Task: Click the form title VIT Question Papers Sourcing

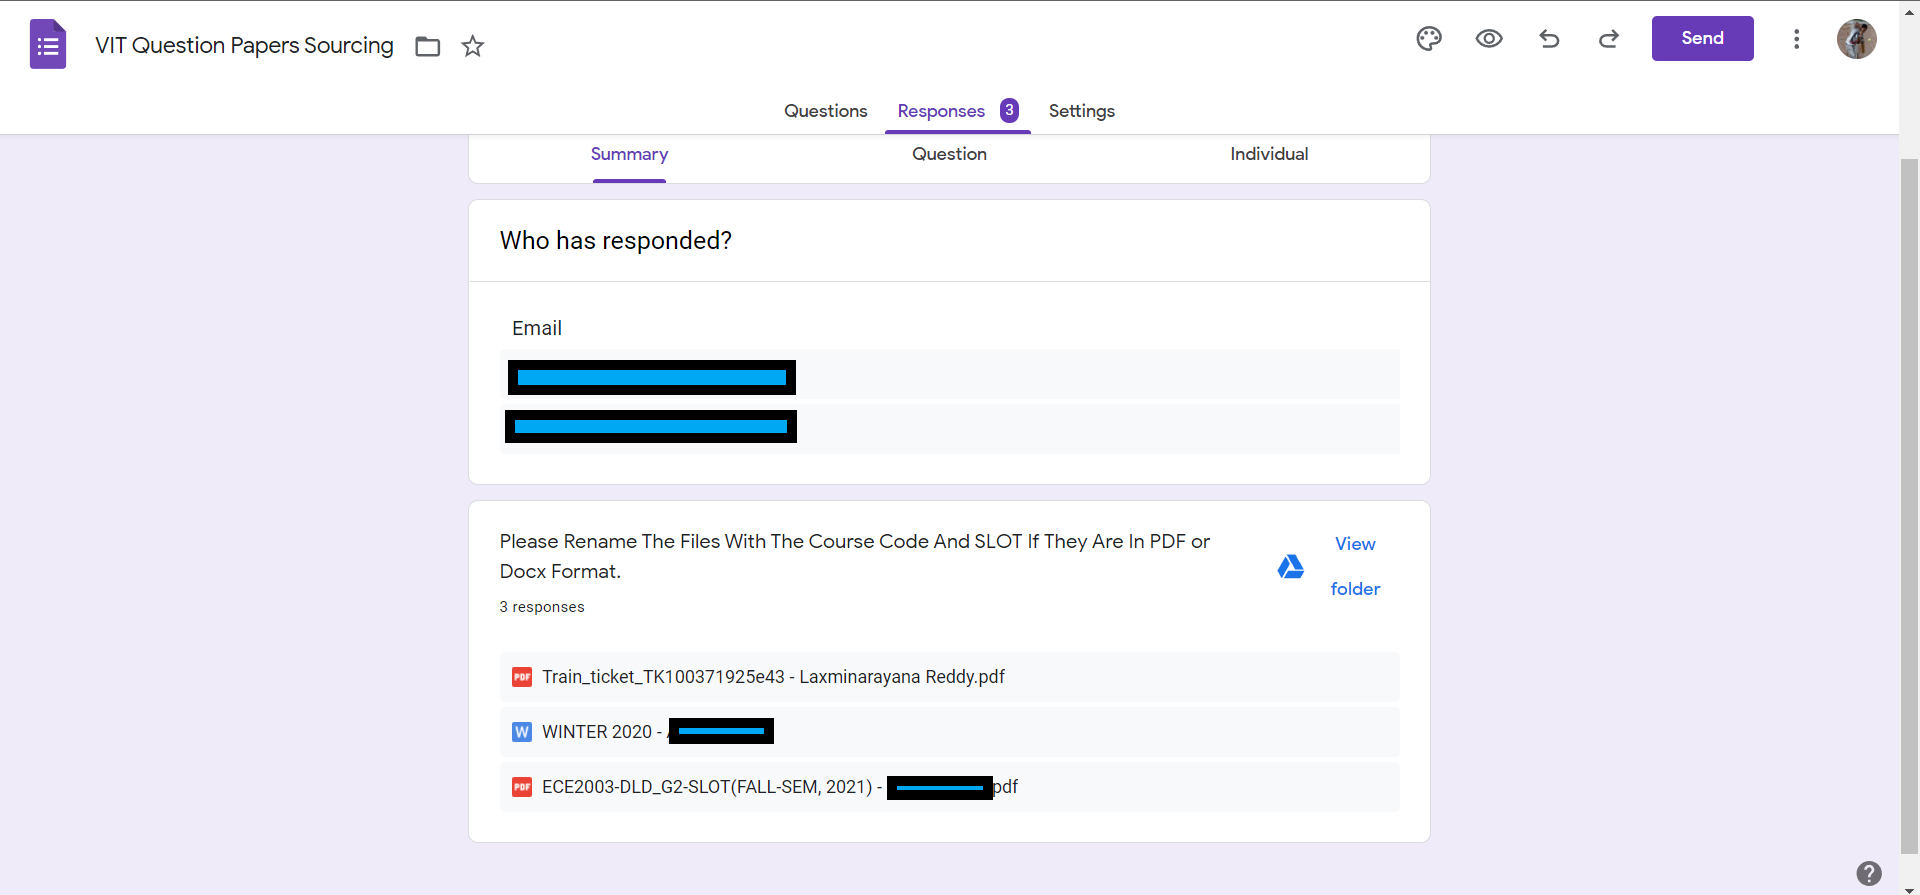Action: tap(245, 46)
